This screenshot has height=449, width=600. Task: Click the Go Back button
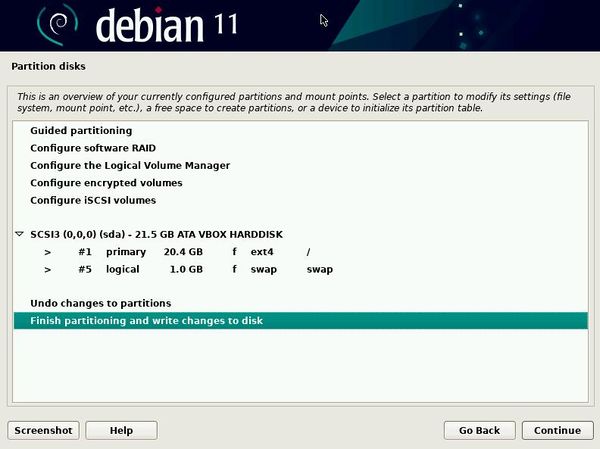479,430
